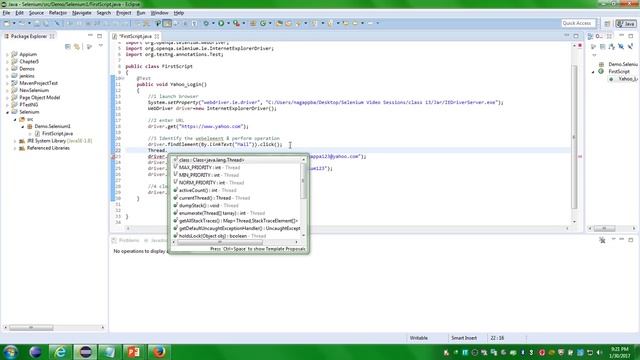Open the Run button dropdown arrow
The image size is (640, 360).
pyautogui.click(x=228, y=24)
